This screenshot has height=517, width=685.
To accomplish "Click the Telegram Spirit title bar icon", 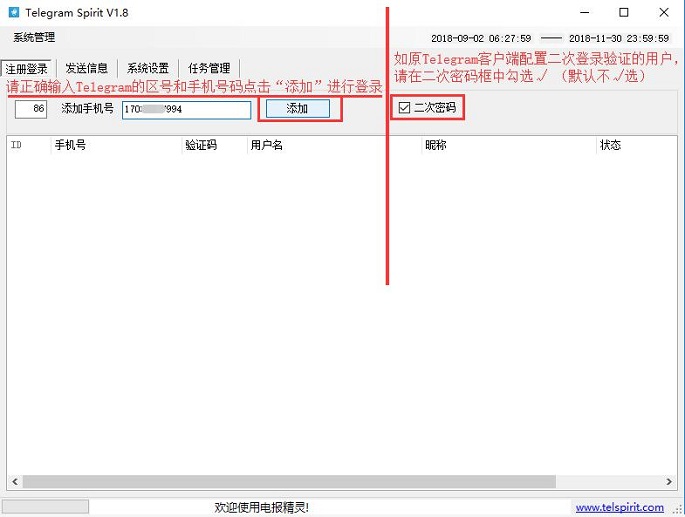I will [14, 13].
